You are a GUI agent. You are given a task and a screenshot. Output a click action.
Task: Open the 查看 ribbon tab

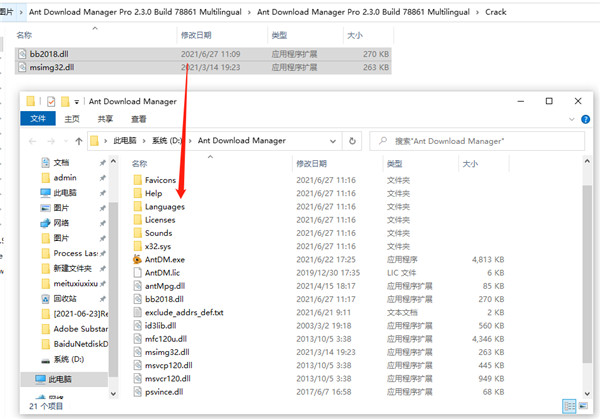point(139,119)
